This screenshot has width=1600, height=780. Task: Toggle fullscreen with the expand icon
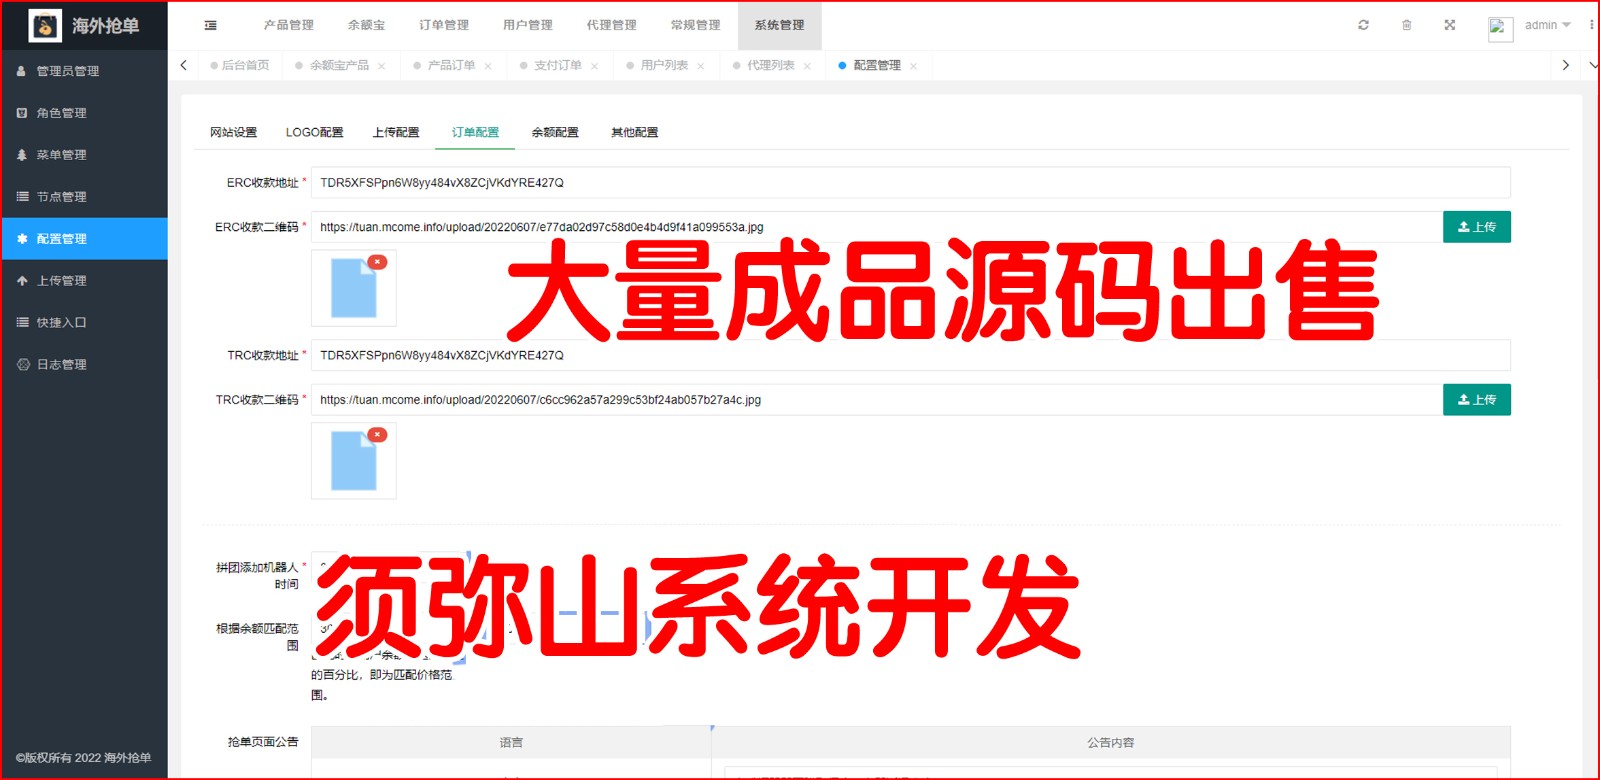coord(1449,25)
